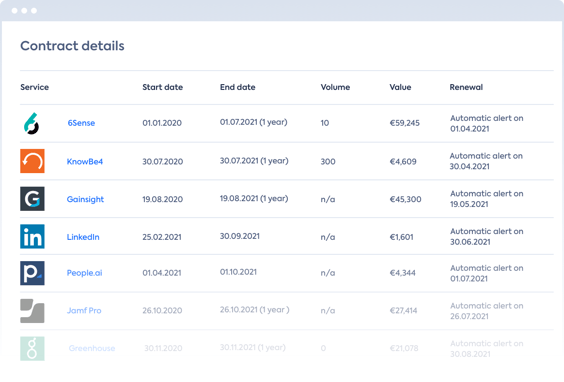
Task: Open the People.ai service link
Action: (85, 273)
